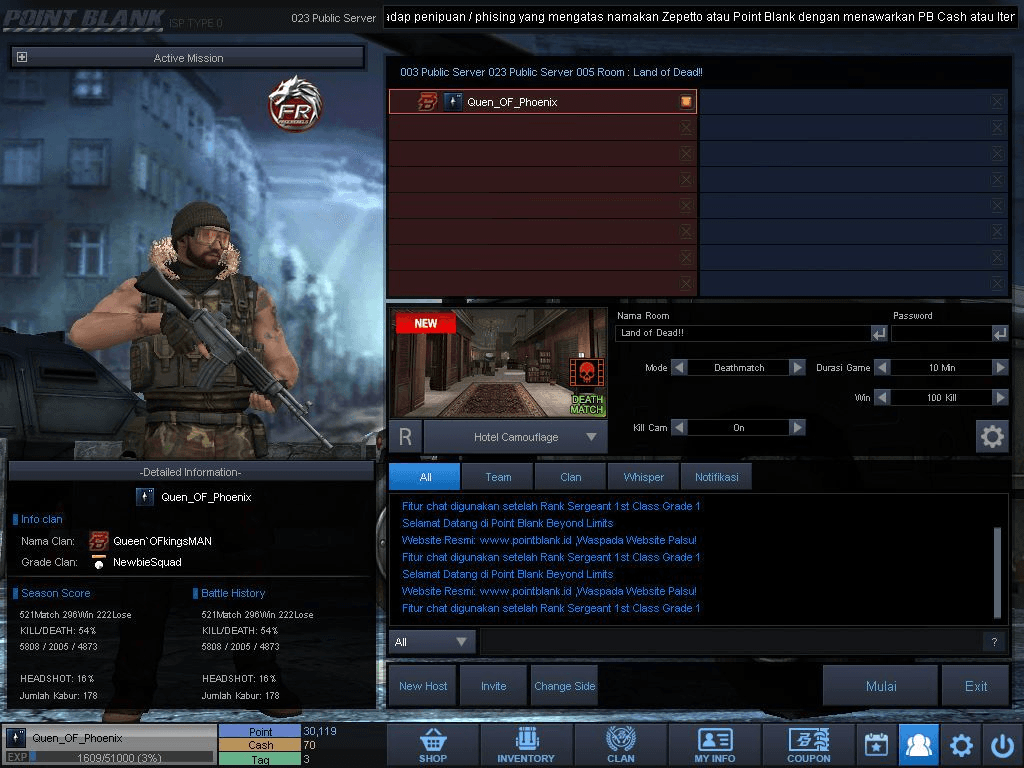The image size is (1024, 768).
Task: Expand Active Mission with plus icon
Action: tap(22, 57)
